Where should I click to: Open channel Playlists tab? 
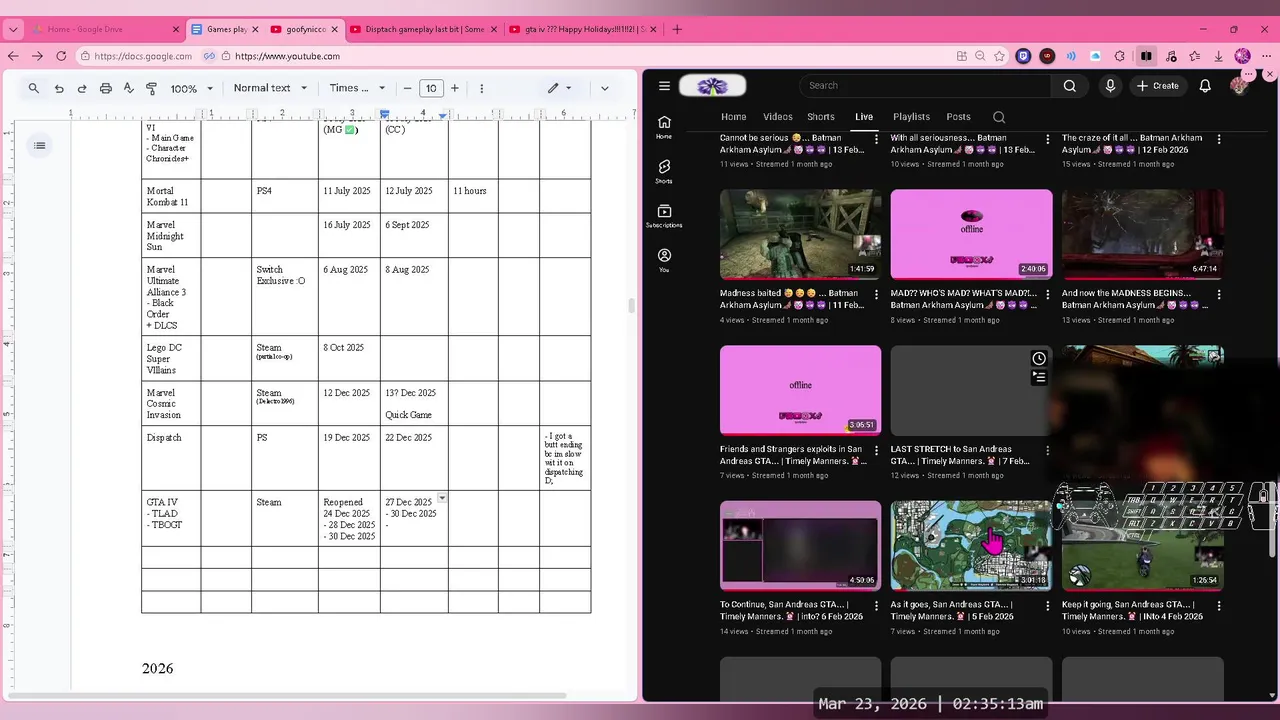point(911,117)
